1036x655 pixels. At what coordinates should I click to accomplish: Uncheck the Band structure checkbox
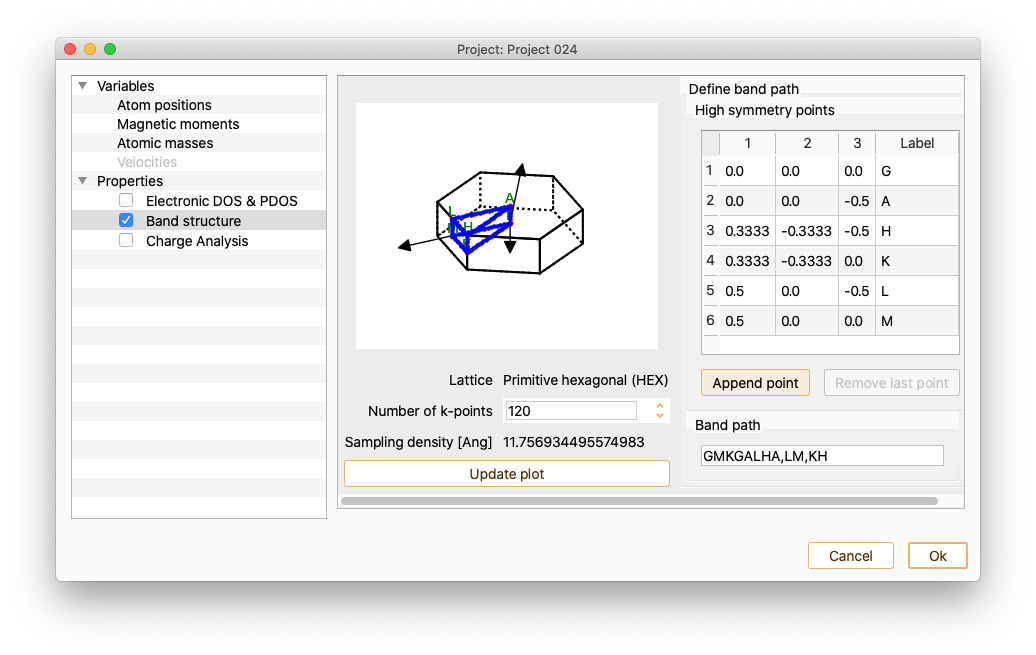coord(126,220)
